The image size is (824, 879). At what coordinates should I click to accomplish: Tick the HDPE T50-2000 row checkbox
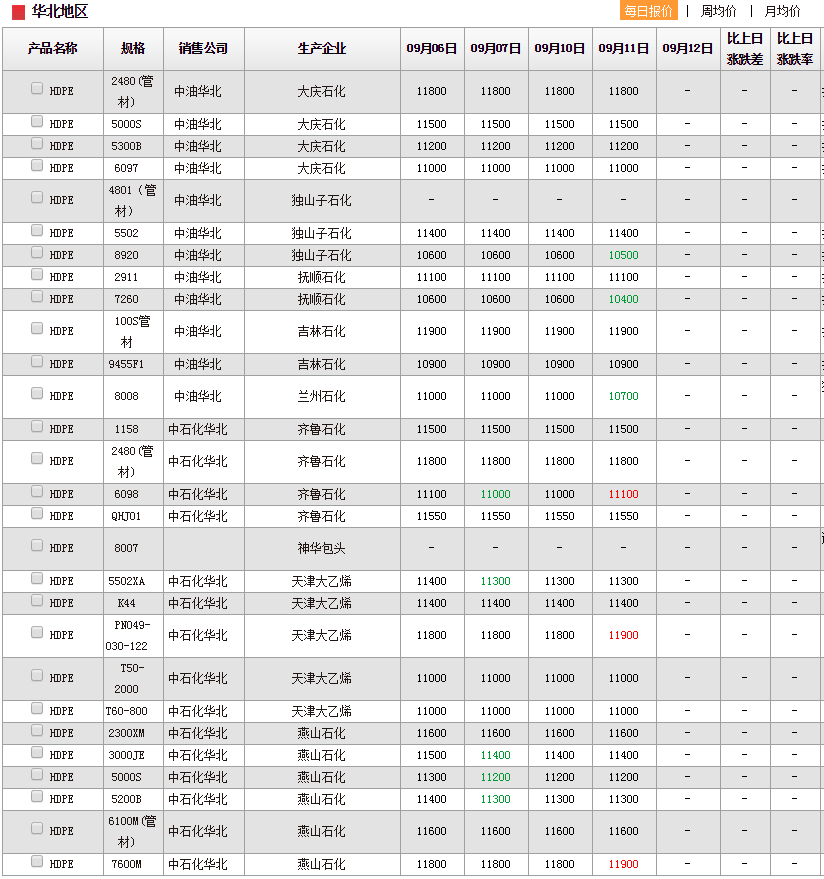tap(37, 676)
